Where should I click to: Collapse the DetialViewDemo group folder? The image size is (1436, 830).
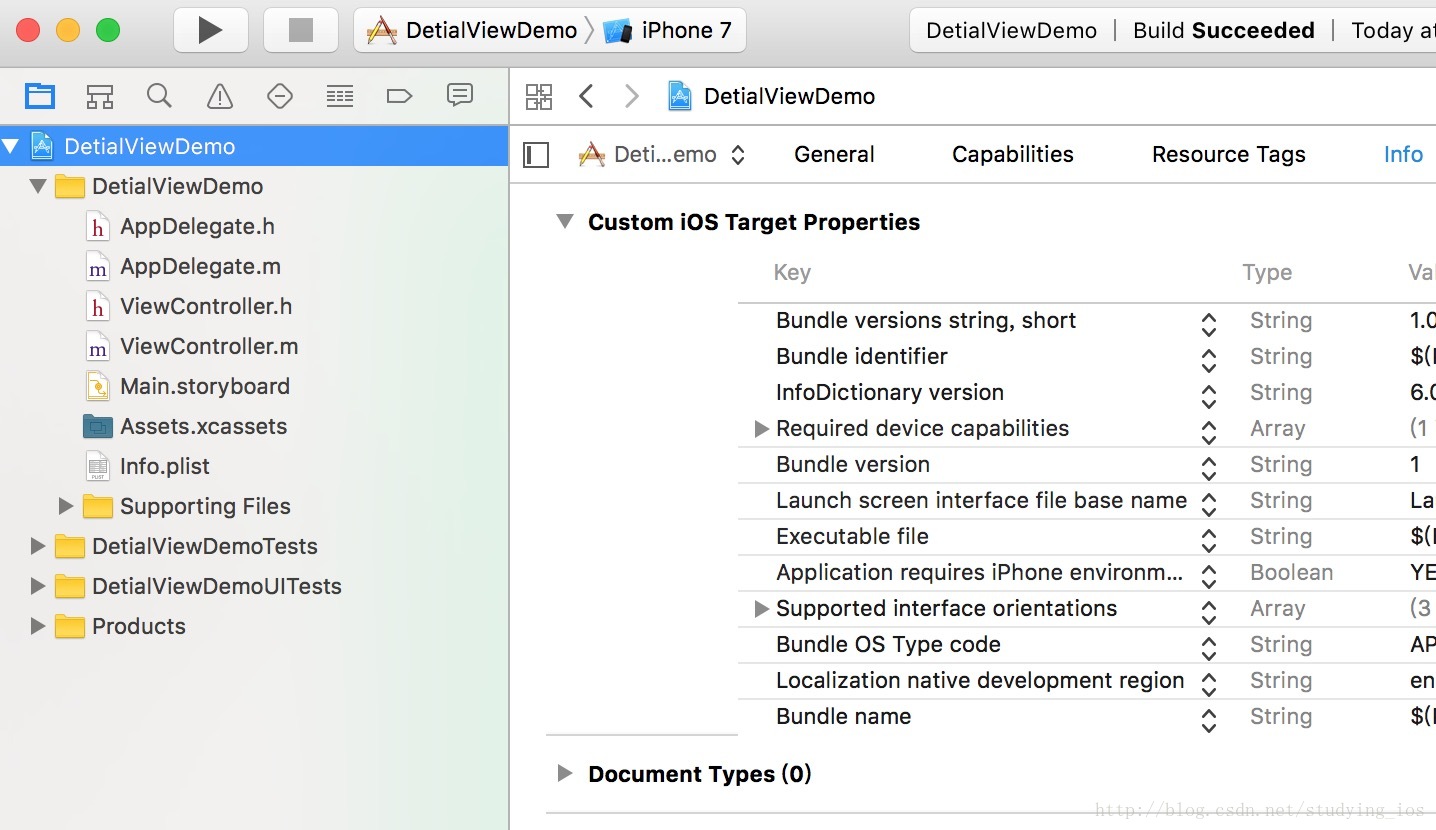pyautogui.click(x=38, y=187)
